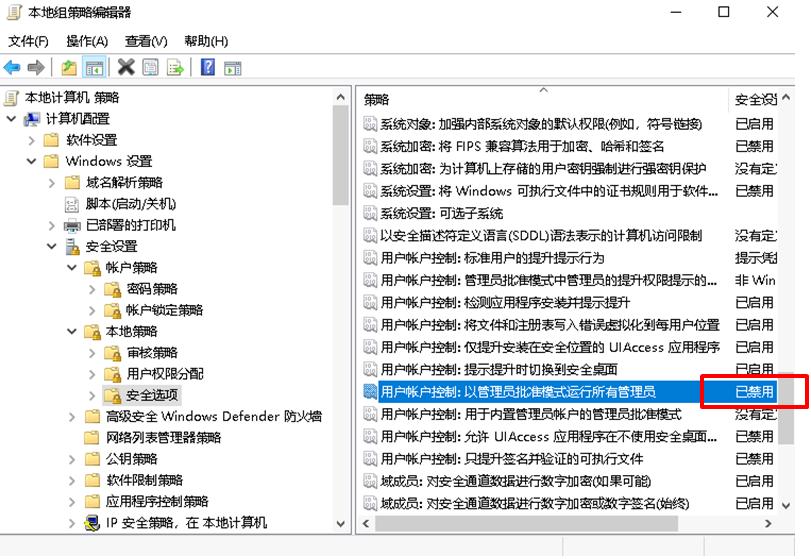Open the 帮助(H) menu
This screenshot has height=559, width=811.
coord(206,41)
